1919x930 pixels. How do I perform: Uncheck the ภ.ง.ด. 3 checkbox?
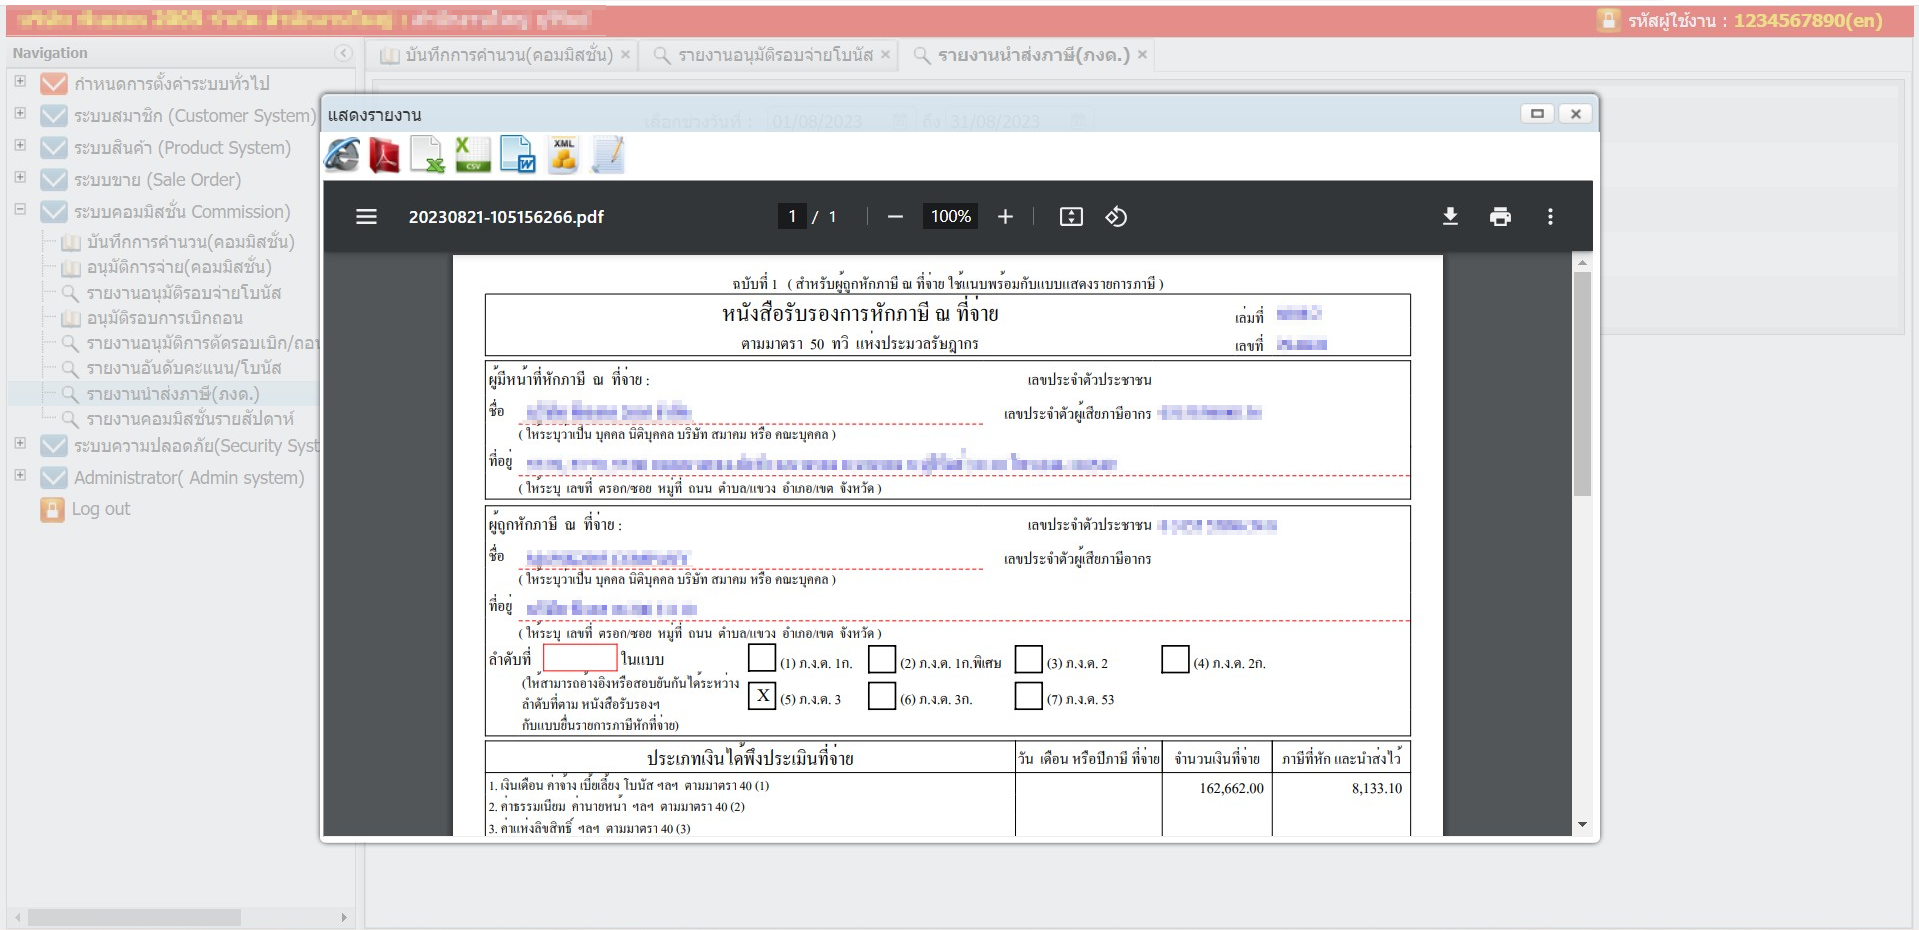pyautogui.click(x=762, y=696)
